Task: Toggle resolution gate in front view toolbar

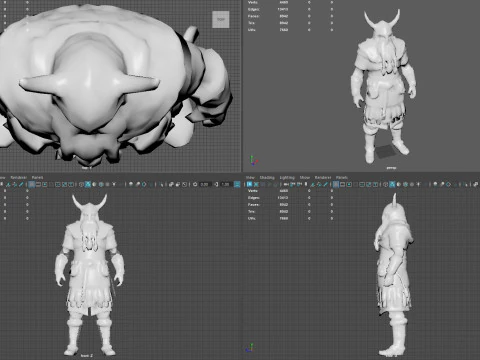Action: (x=45, y=184)
